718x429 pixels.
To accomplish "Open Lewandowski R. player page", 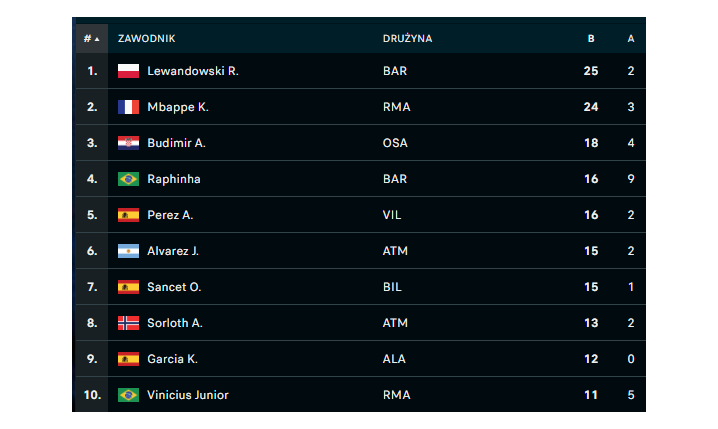I will click(x=193, y=71).
